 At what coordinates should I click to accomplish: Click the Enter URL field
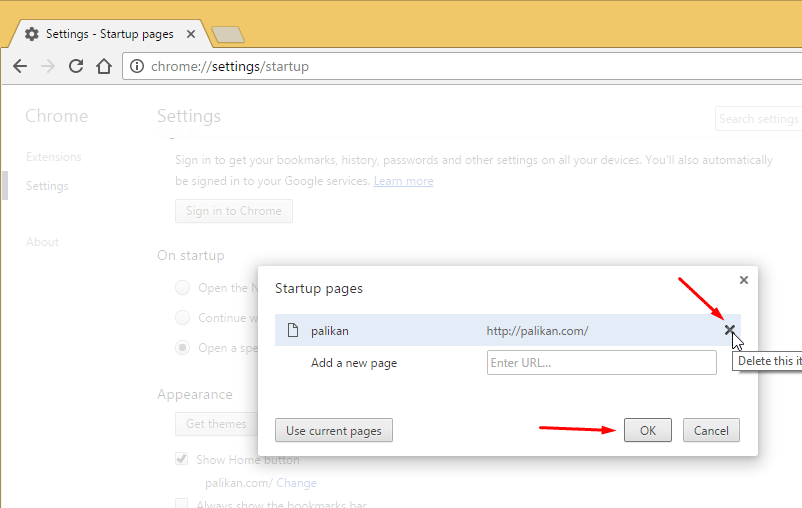(602, 363)
